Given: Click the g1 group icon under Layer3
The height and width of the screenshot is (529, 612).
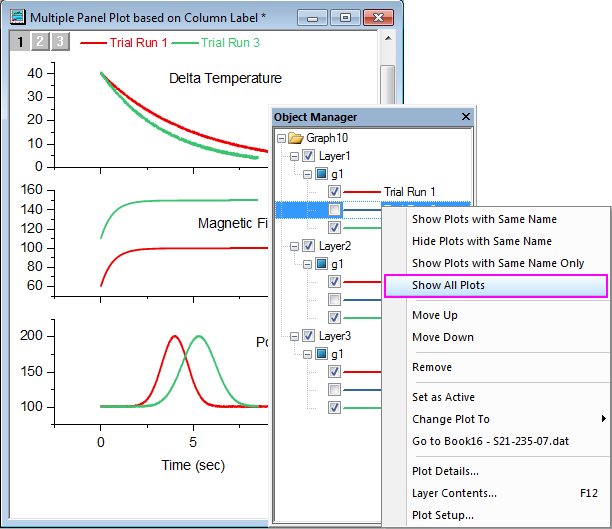Looking at the screenshot, I should click(x=322, y=354).
